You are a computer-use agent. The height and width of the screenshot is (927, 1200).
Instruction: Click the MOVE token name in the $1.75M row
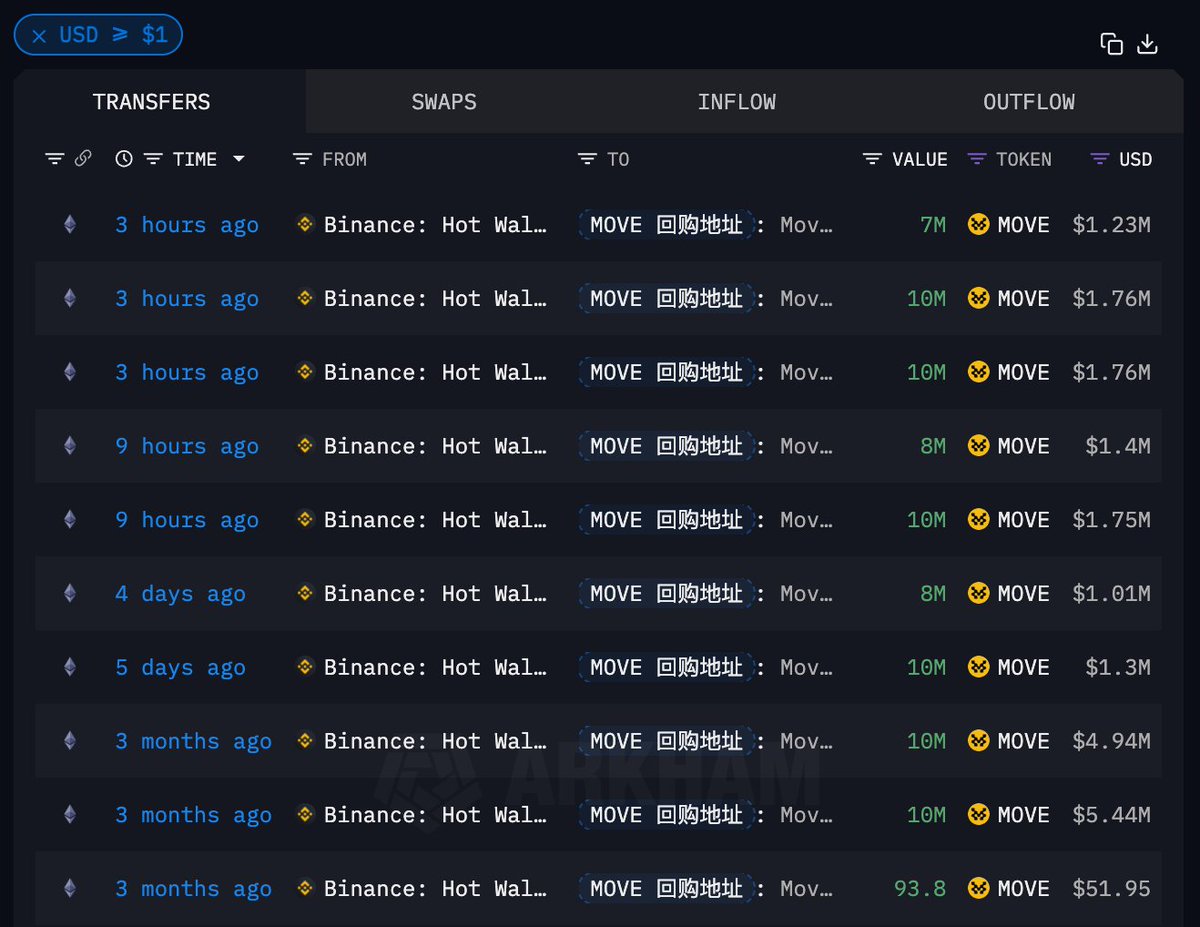tap(1023, 520)
